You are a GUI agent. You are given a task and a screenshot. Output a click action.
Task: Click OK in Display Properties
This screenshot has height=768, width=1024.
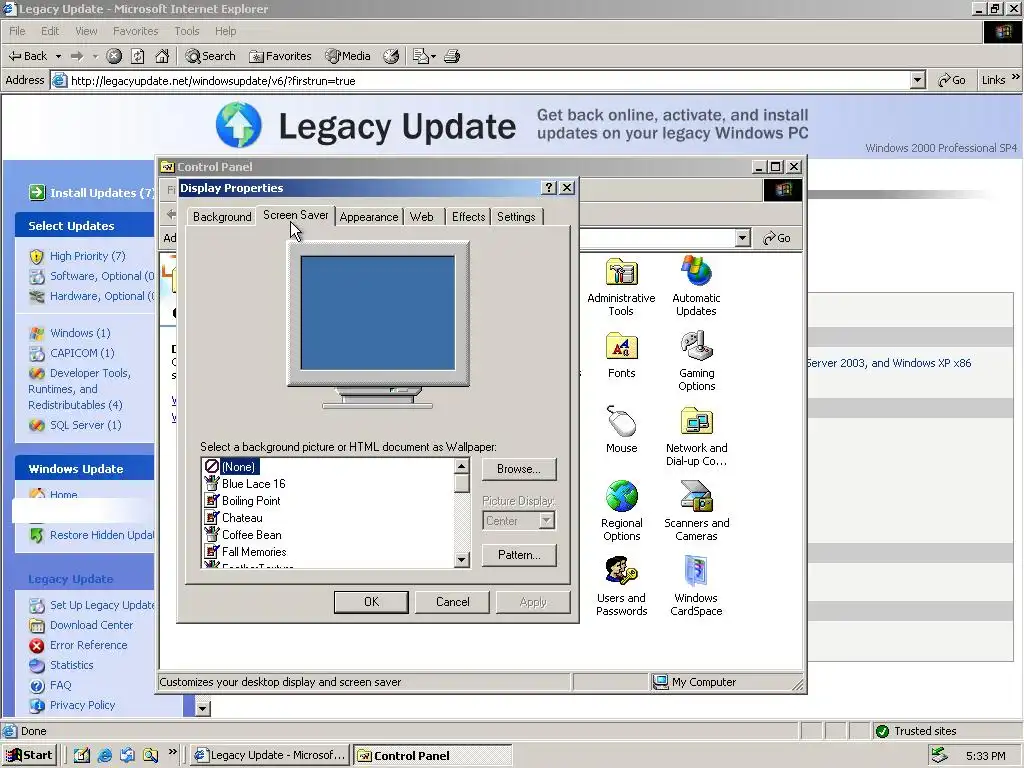point(371,601)
